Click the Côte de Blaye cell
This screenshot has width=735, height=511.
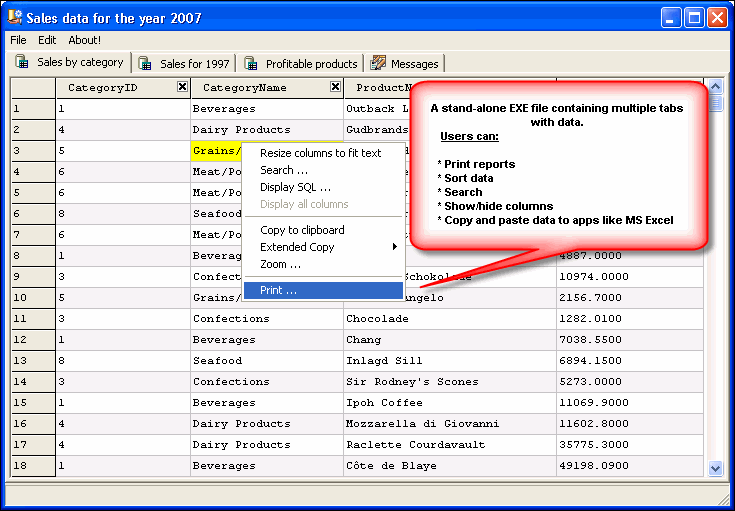click(450, 466)
